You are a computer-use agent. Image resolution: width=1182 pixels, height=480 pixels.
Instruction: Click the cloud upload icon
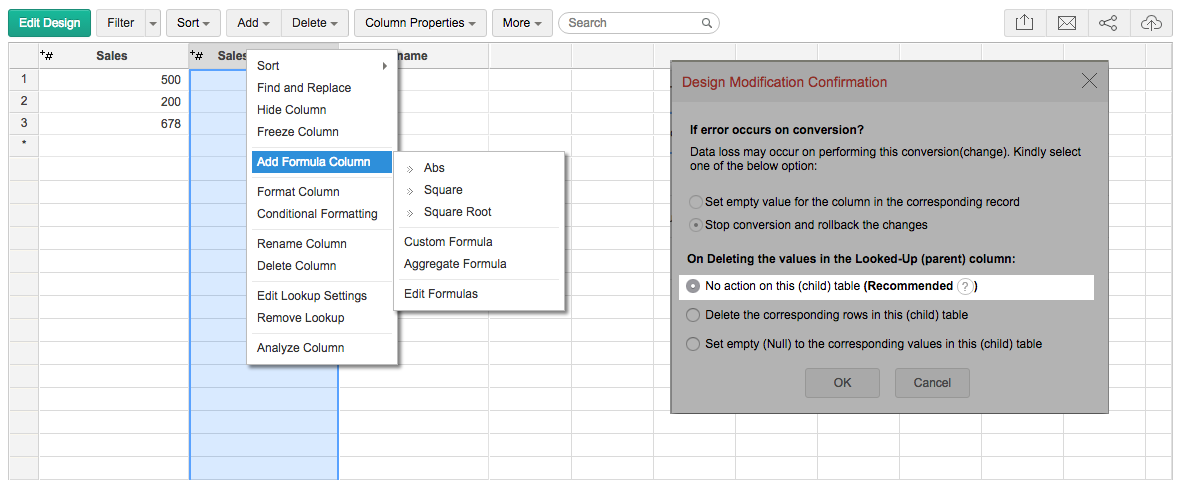point(1150,23)
